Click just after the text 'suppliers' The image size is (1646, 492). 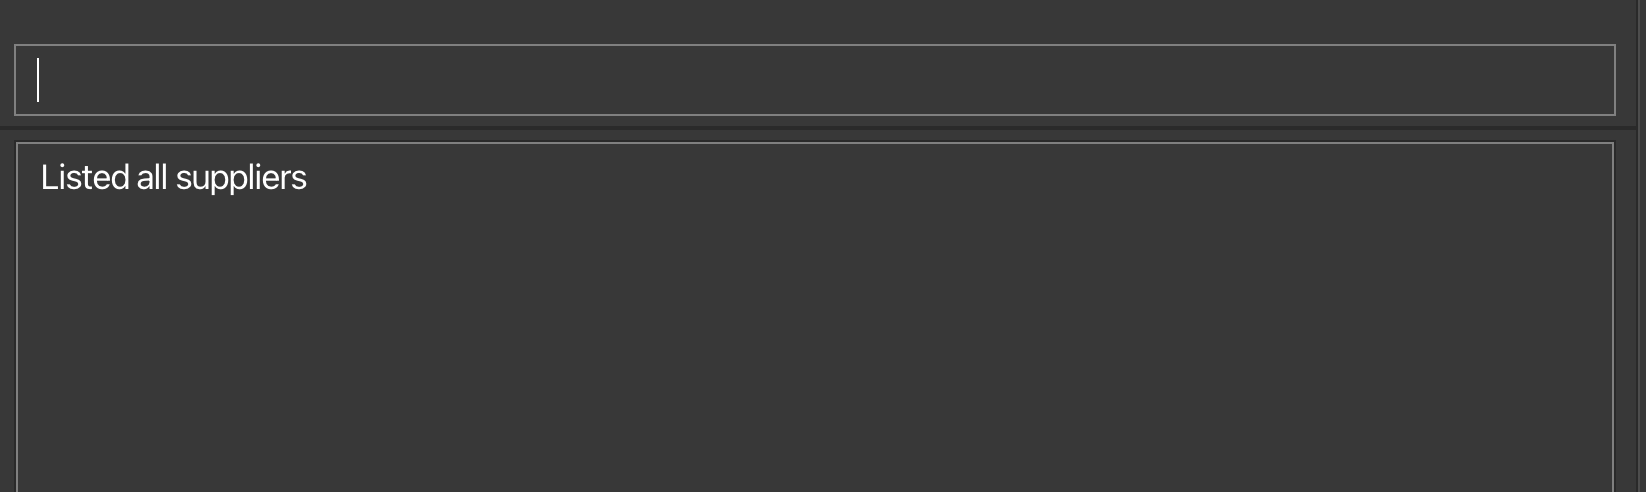[312, 178]
